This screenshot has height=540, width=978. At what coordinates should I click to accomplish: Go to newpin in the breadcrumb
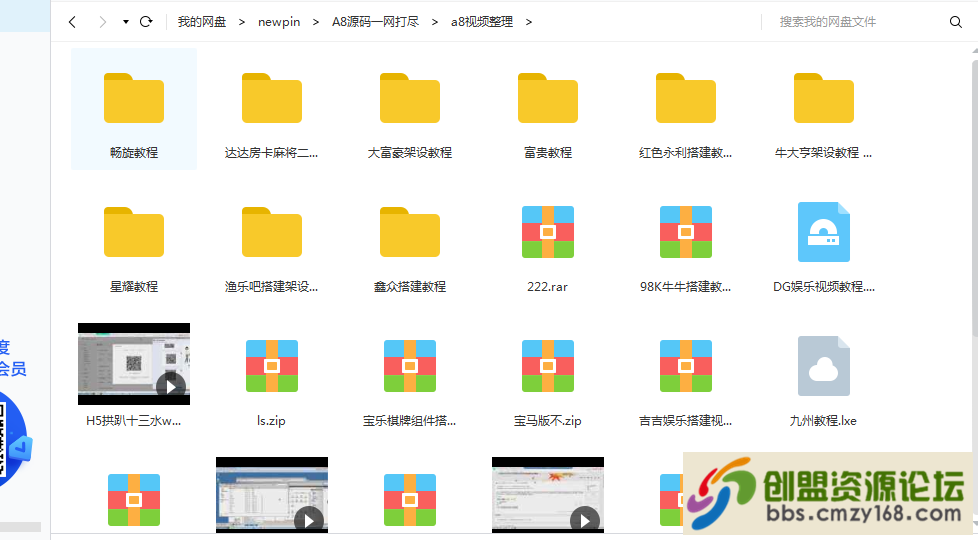(279, 22)
